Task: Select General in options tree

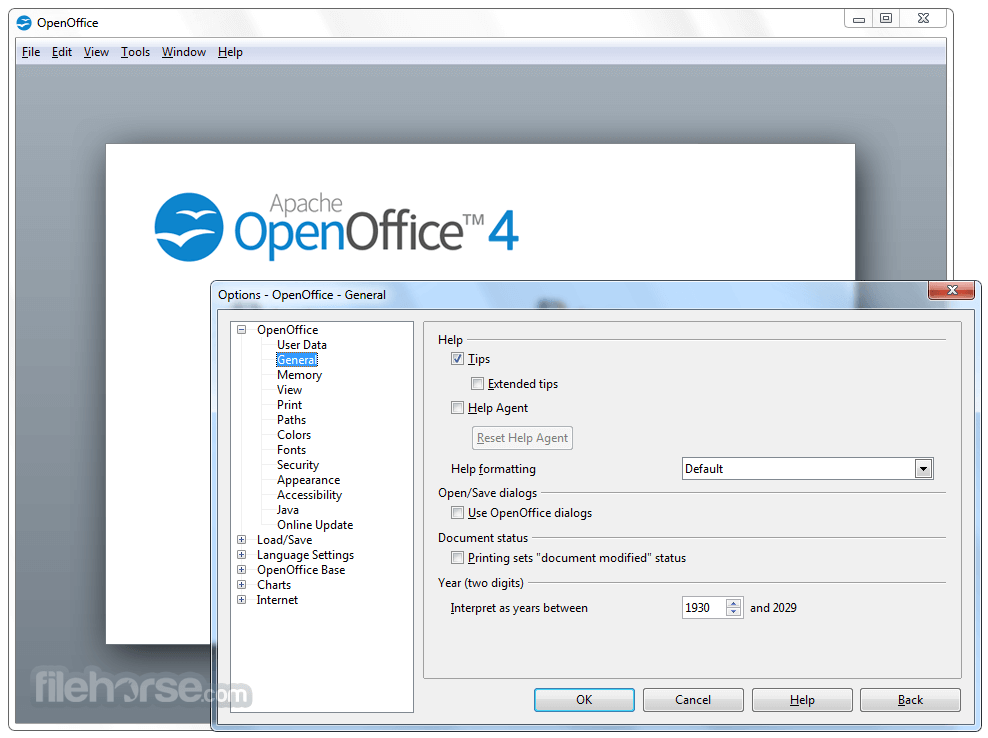Action: 297,359
